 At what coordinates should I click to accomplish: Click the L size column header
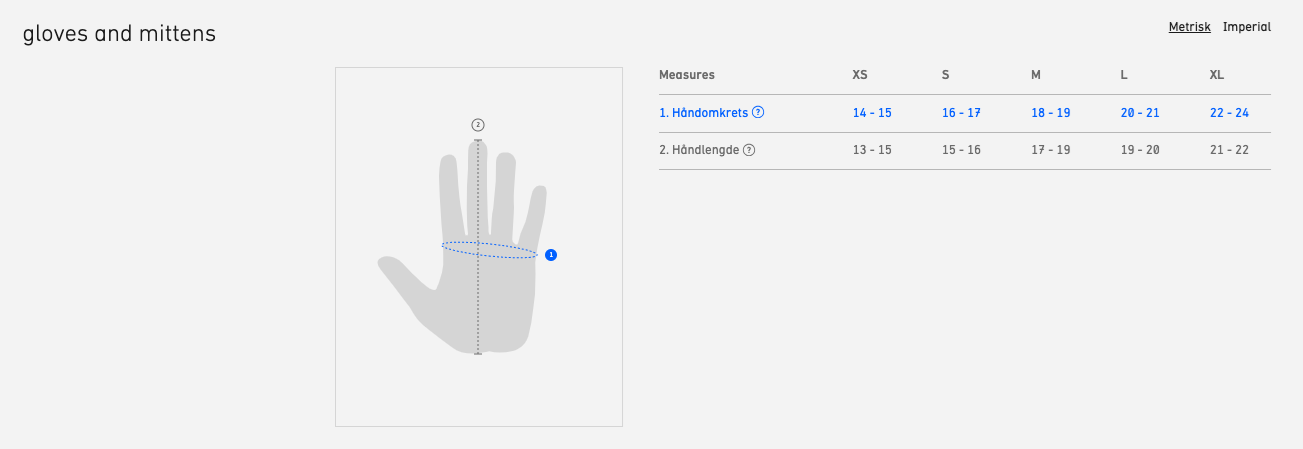[x=1124, y=75]
